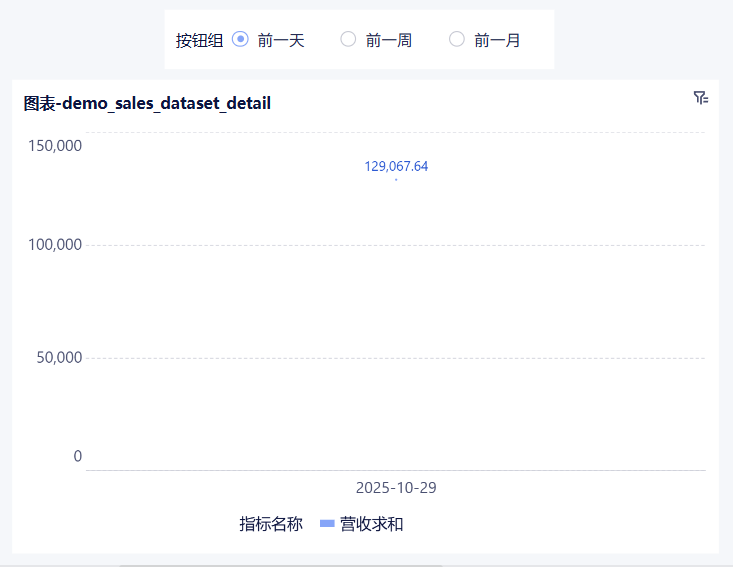Screen dimensions: 733x567
Task: Click the data point below 129,067.64
Action: 396,180
